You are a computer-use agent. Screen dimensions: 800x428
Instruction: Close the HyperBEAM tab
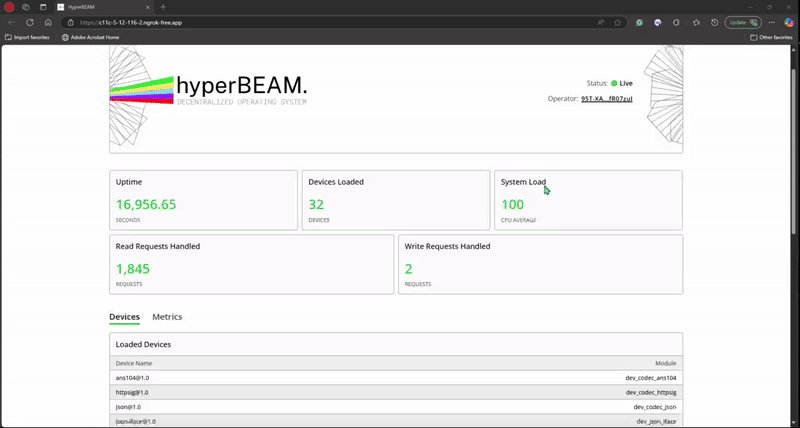click(148, 7)
